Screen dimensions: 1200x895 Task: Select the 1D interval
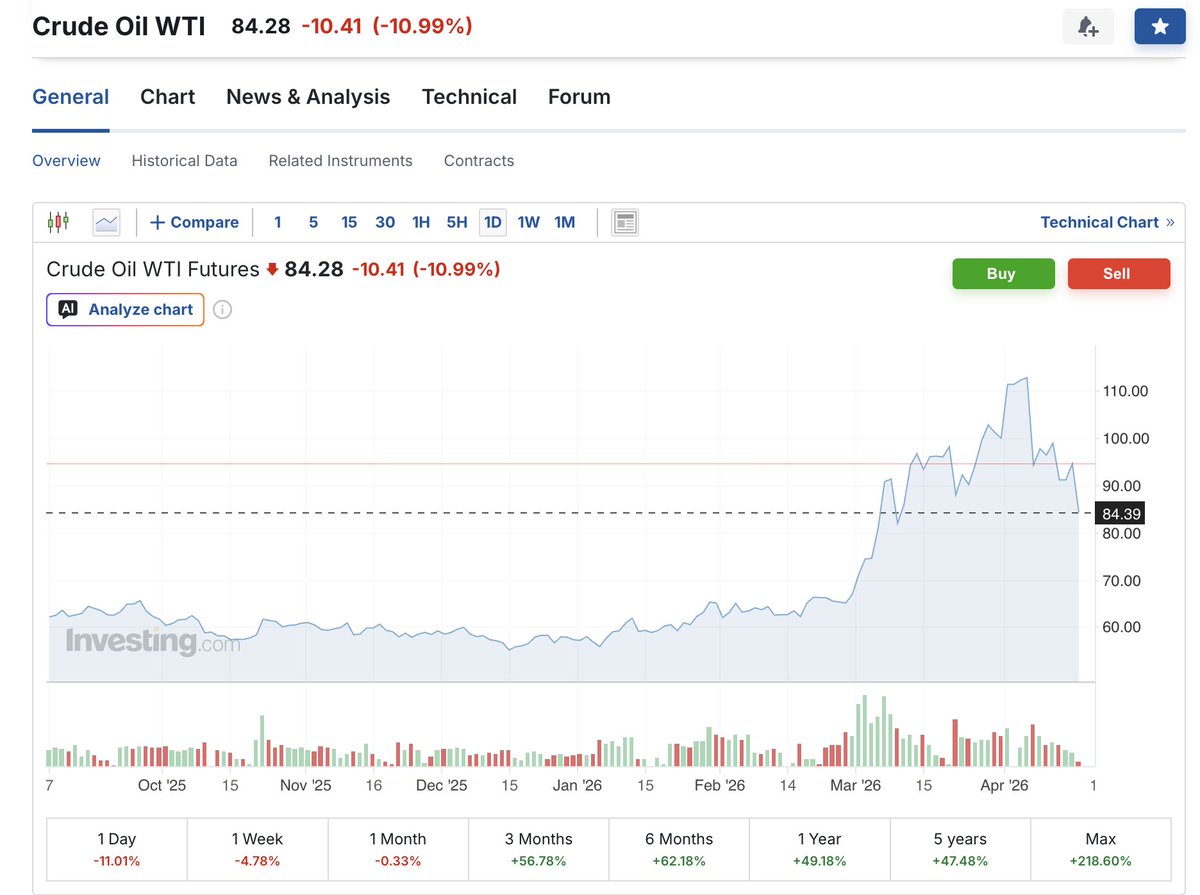(x=493, y=222)
